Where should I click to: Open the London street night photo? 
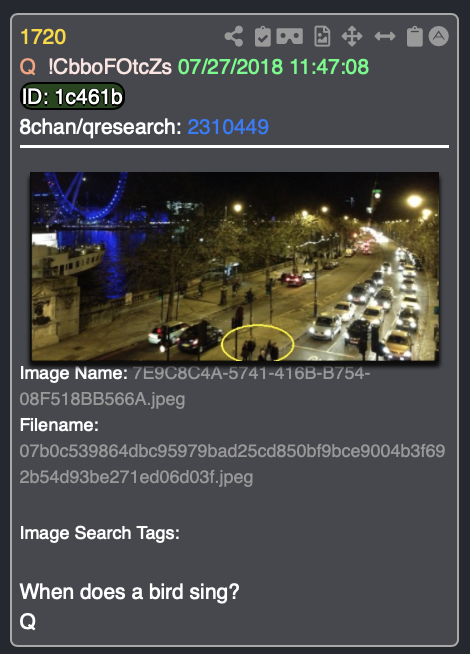tap(235, 267)
